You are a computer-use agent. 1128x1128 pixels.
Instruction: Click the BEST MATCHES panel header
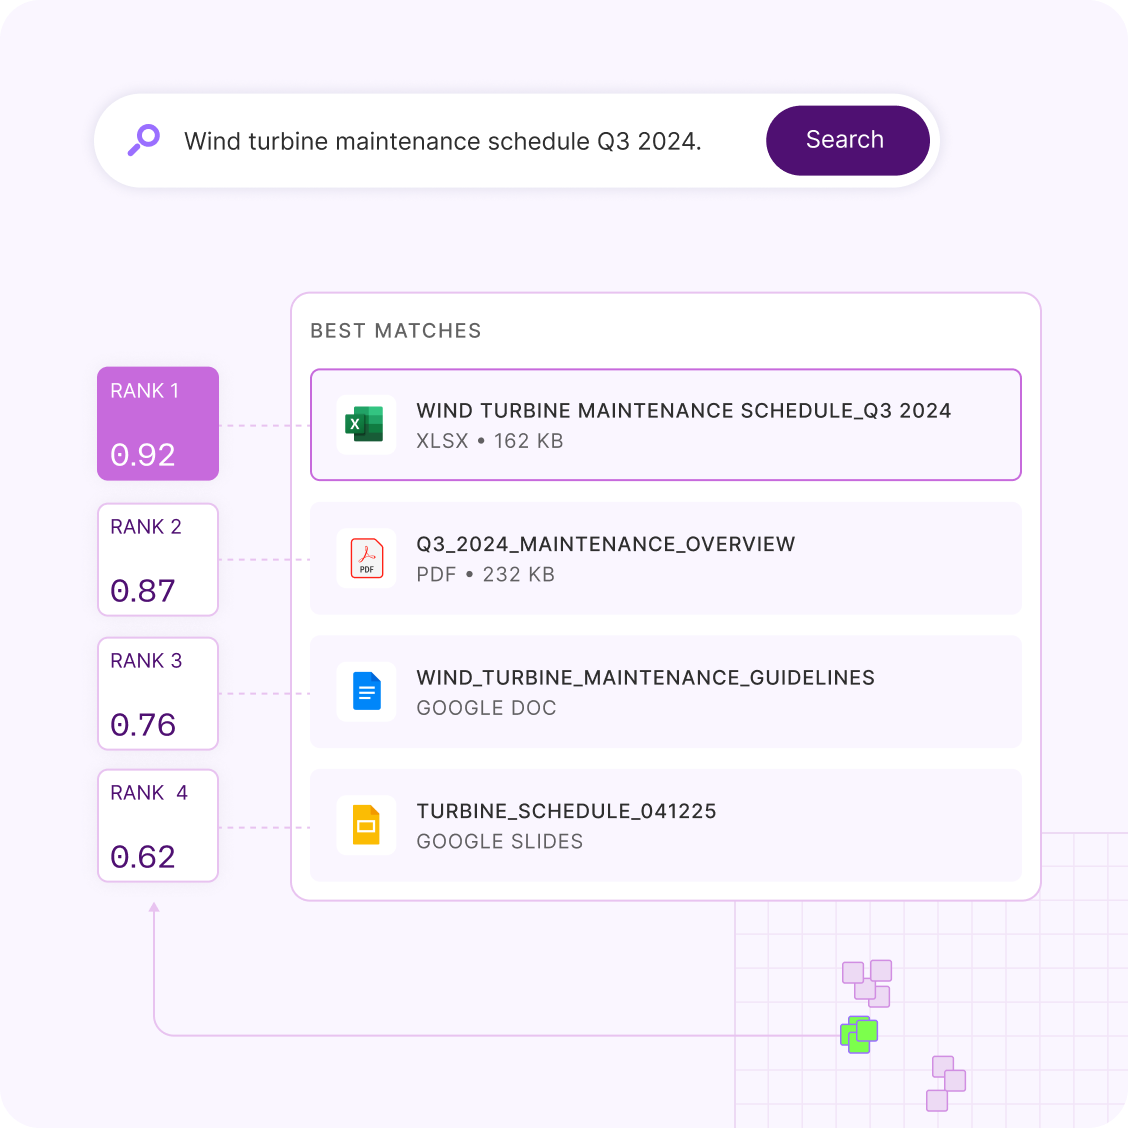click(x=396, y=330)
